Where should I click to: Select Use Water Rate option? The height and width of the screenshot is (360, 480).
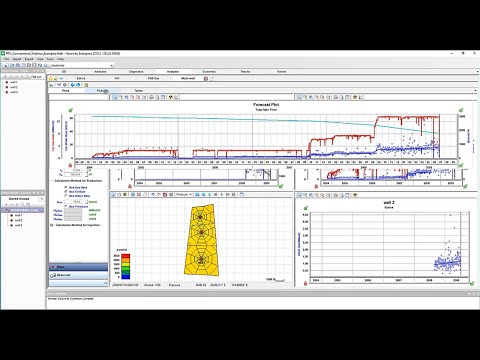(x=77, y=196)
